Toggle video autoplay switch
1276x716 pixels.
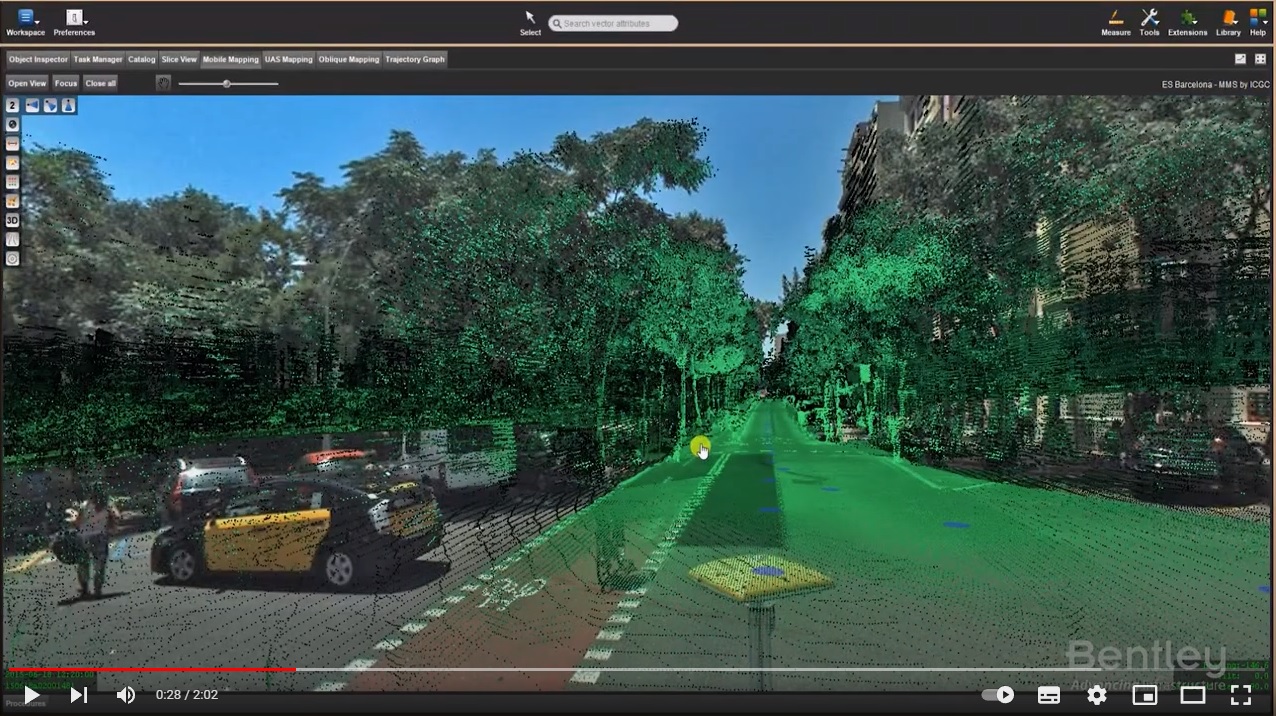pos(997,695)
